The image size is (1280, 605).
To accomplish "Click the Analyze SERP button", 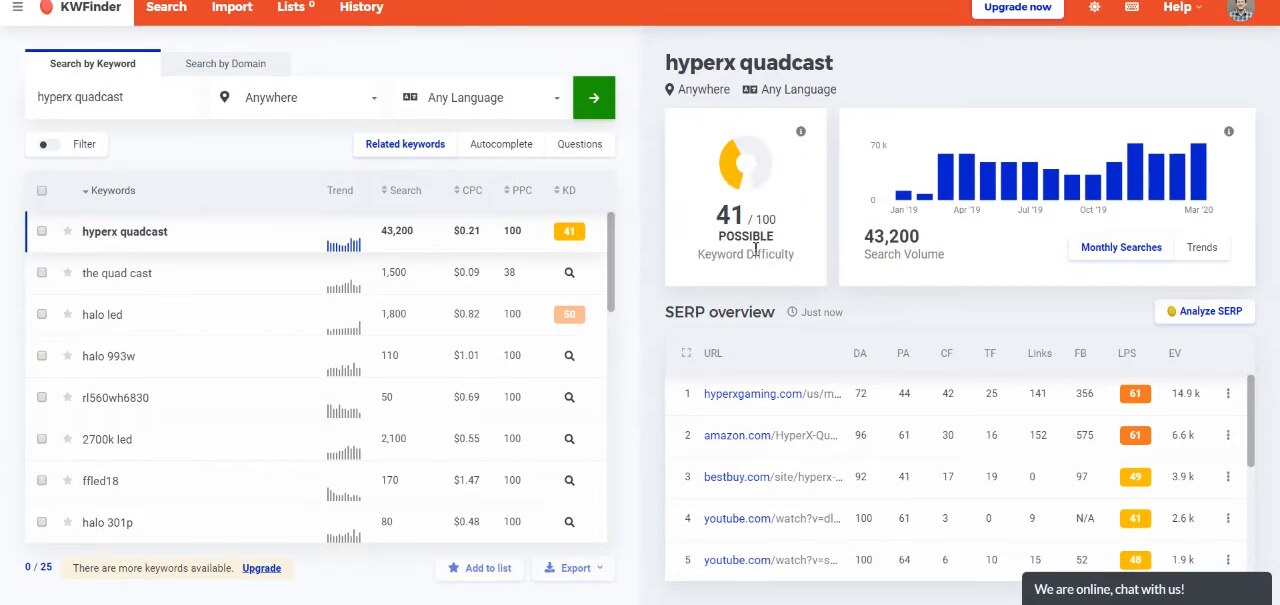I will tap(1204, 311).
